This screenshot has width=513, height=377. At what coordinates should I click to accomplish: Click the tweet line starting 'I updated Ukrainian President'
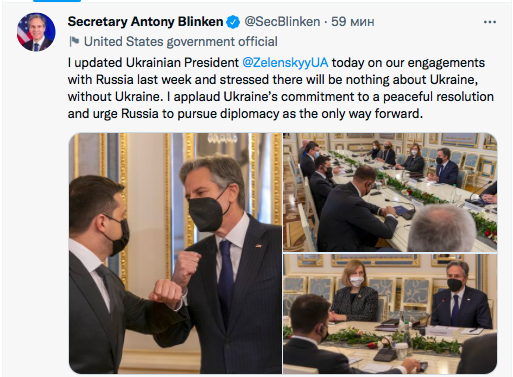276,63
